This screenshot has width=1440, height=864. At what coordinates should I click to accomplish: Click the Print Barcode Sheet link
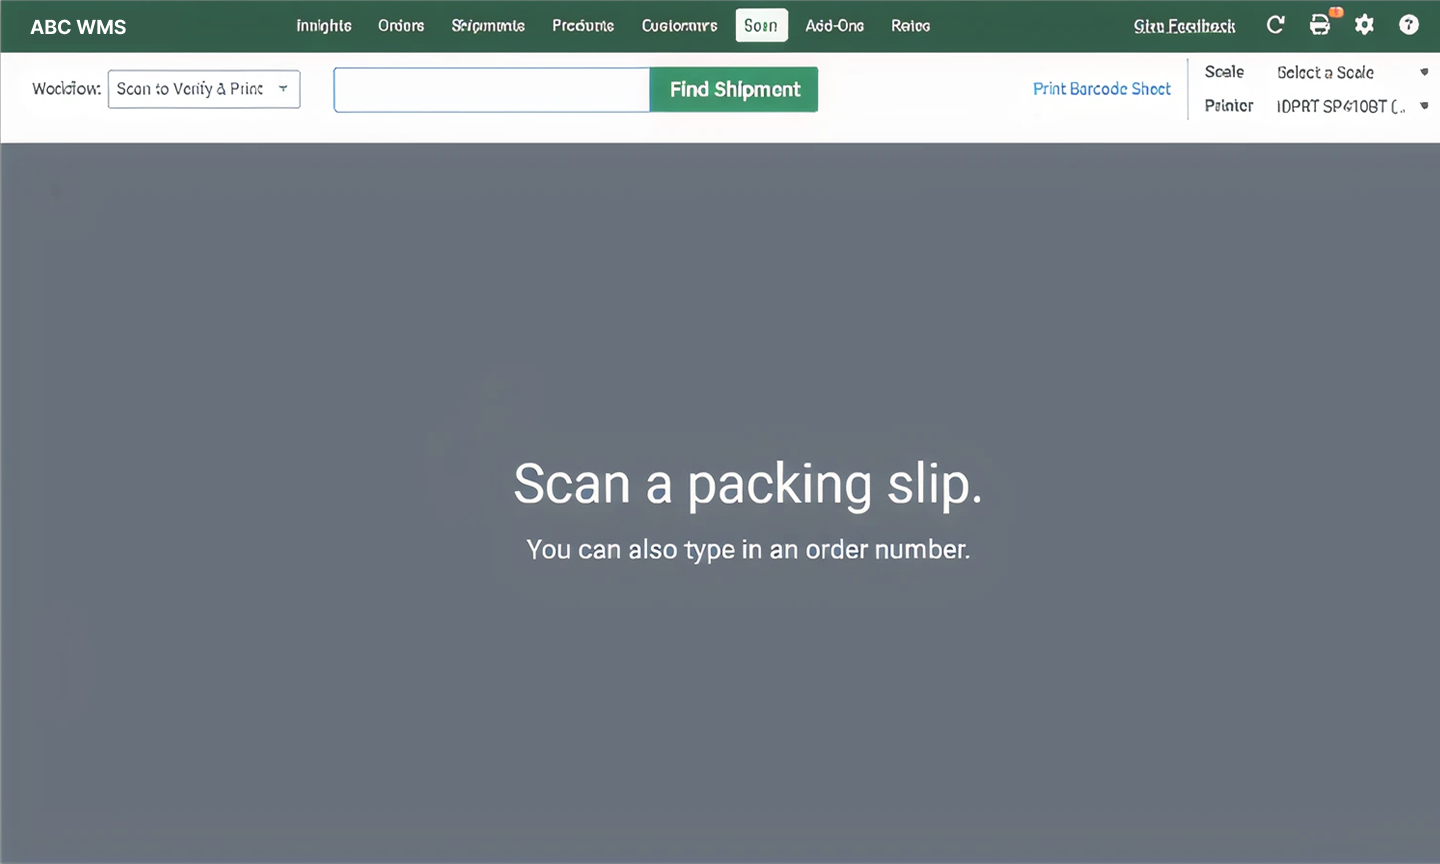[x=1101, y=89]
